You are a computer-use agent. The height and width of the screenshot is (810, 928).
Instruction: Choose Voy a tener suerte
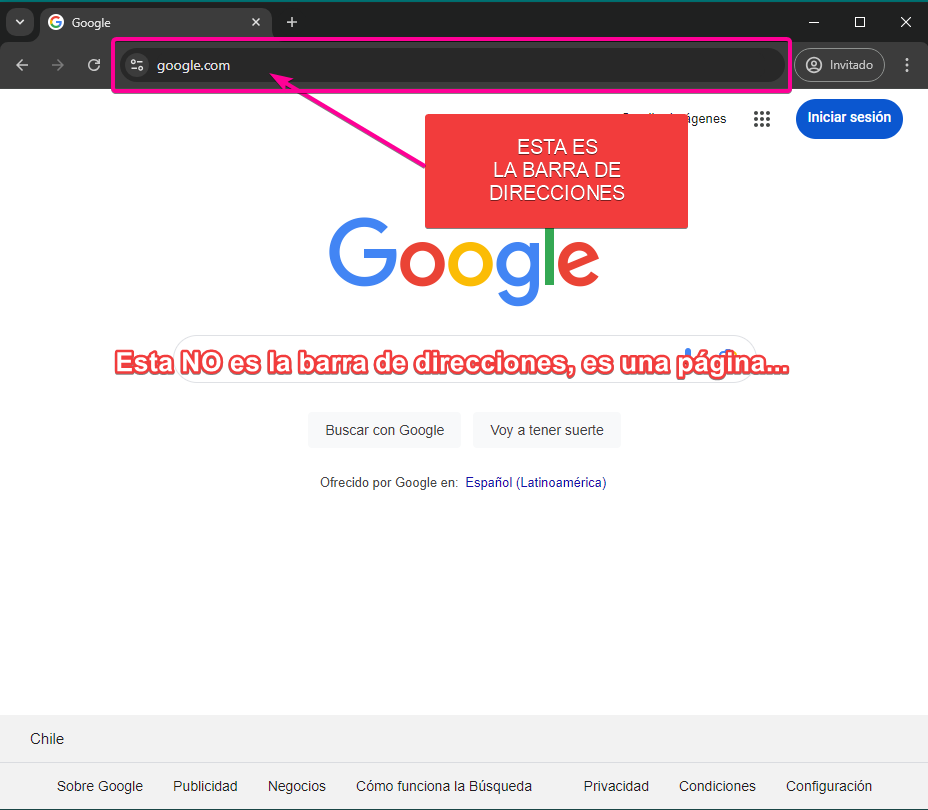[x=547, y=430]
